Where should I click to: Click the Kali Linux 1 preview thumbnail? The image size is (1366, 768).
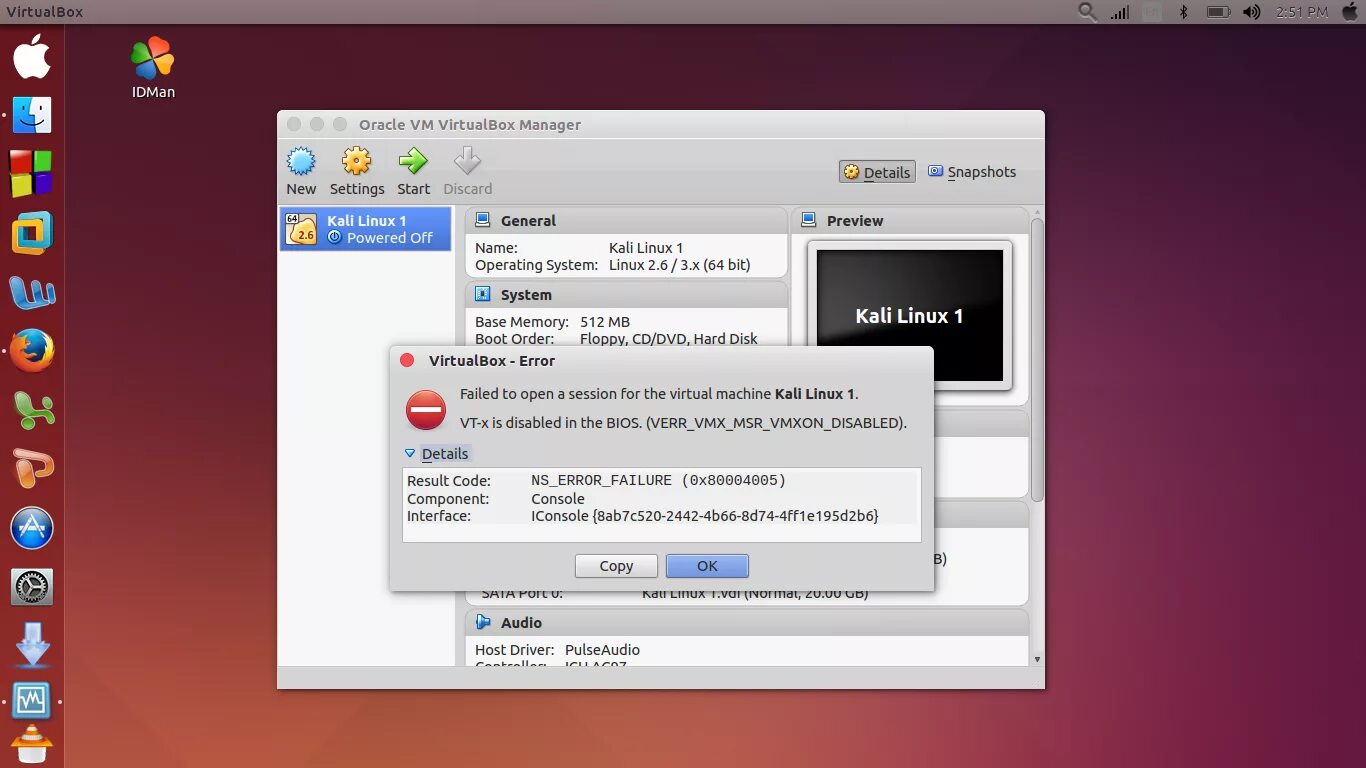[910, 315]
